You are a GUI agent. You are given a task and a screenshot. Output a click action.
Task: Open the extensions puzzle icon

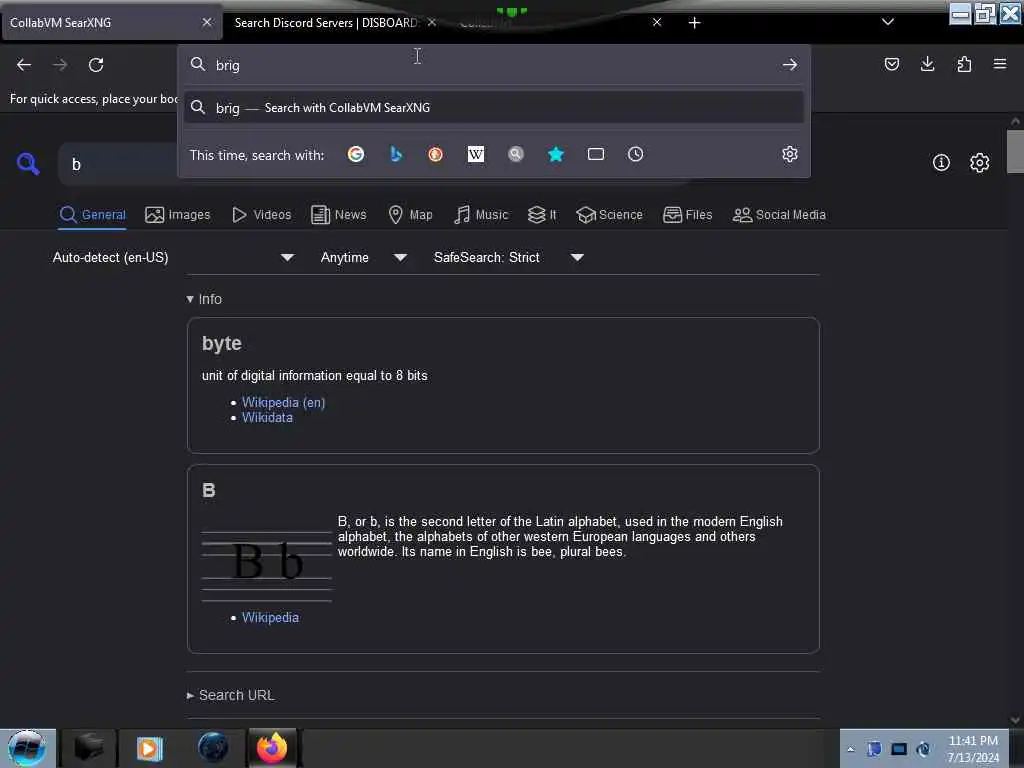[x=964, y=64]
